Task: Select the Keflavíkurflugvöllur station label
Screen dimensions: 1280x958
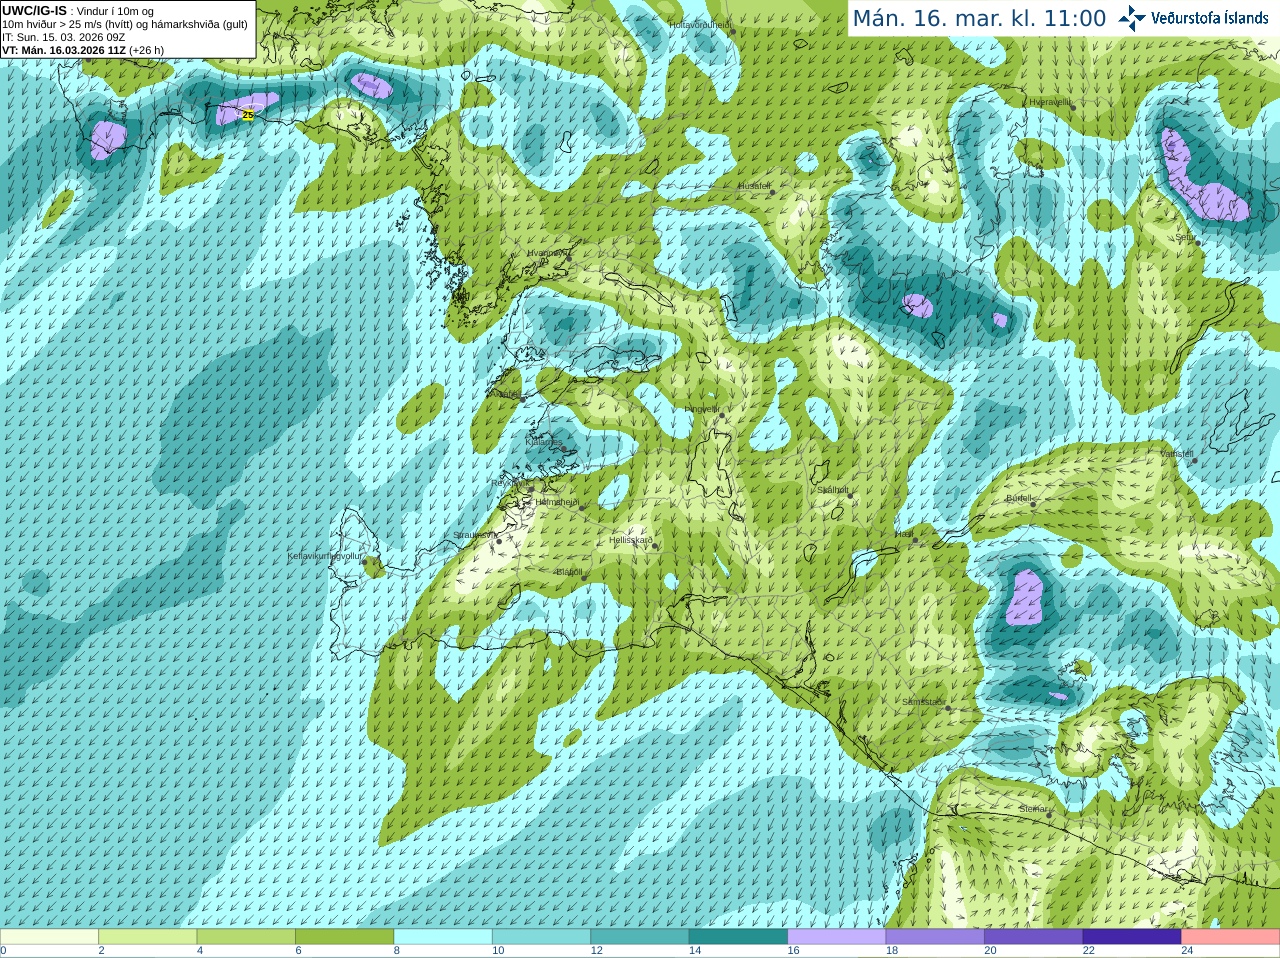Action: click(x=325, y=556)
